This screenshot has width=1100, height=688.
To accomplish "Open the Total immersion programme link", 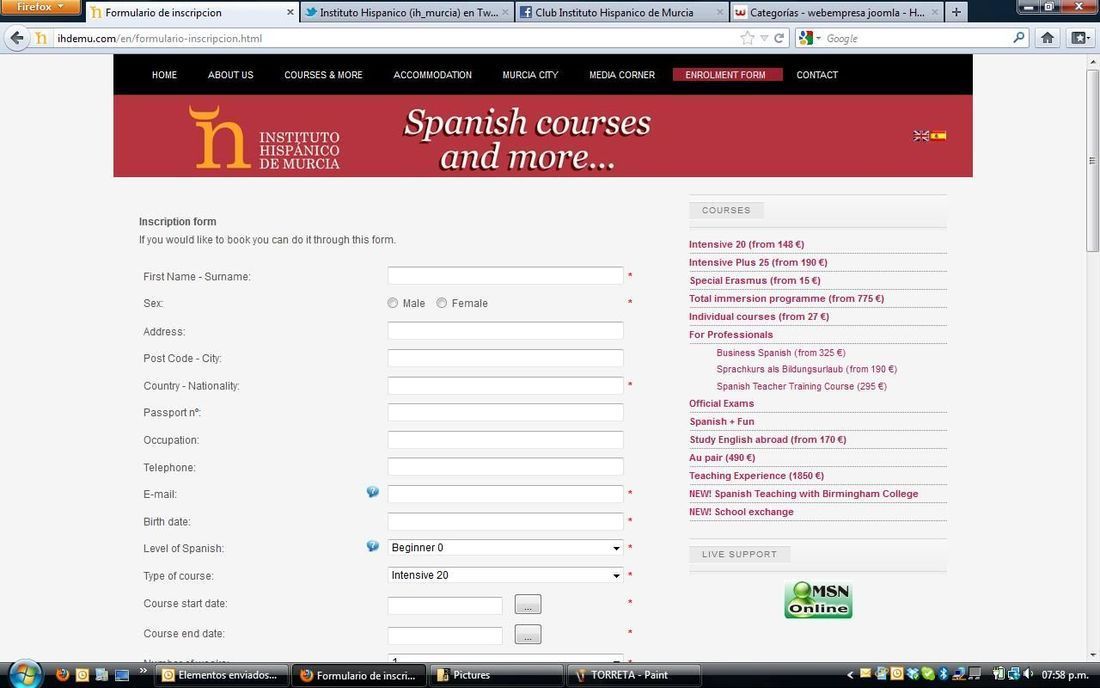I will click(x=786, y=298).
